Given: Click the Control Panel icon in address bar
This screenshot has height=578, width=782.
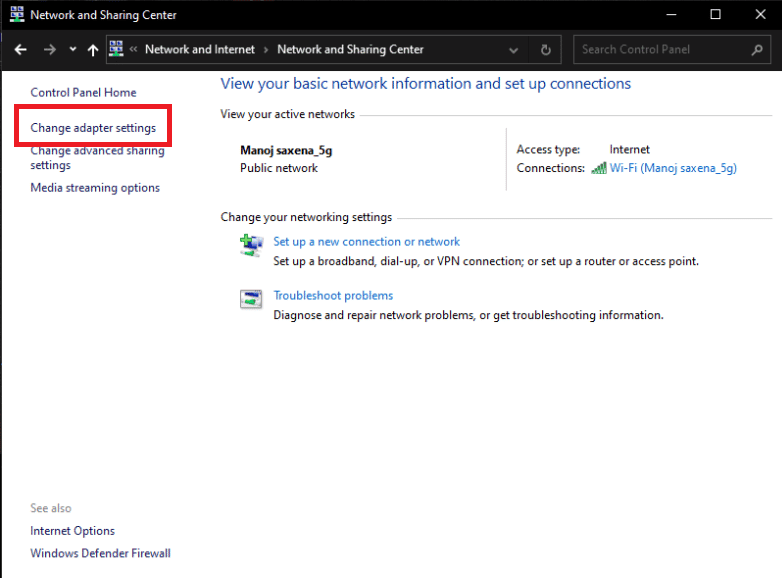Looking at the screenshot, I should [x=116, y=48].
